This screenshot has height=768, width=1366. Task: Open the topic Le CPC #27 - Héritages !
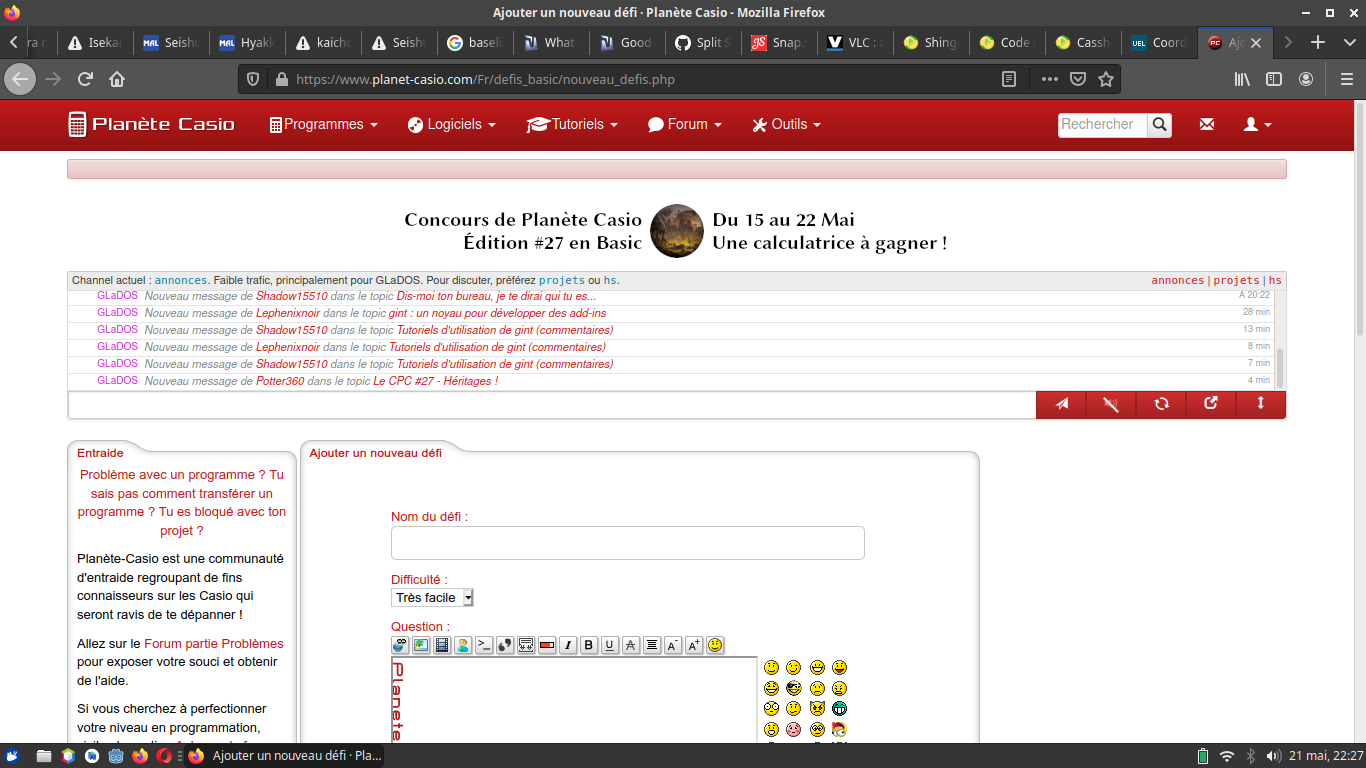[x=435, y=381]
